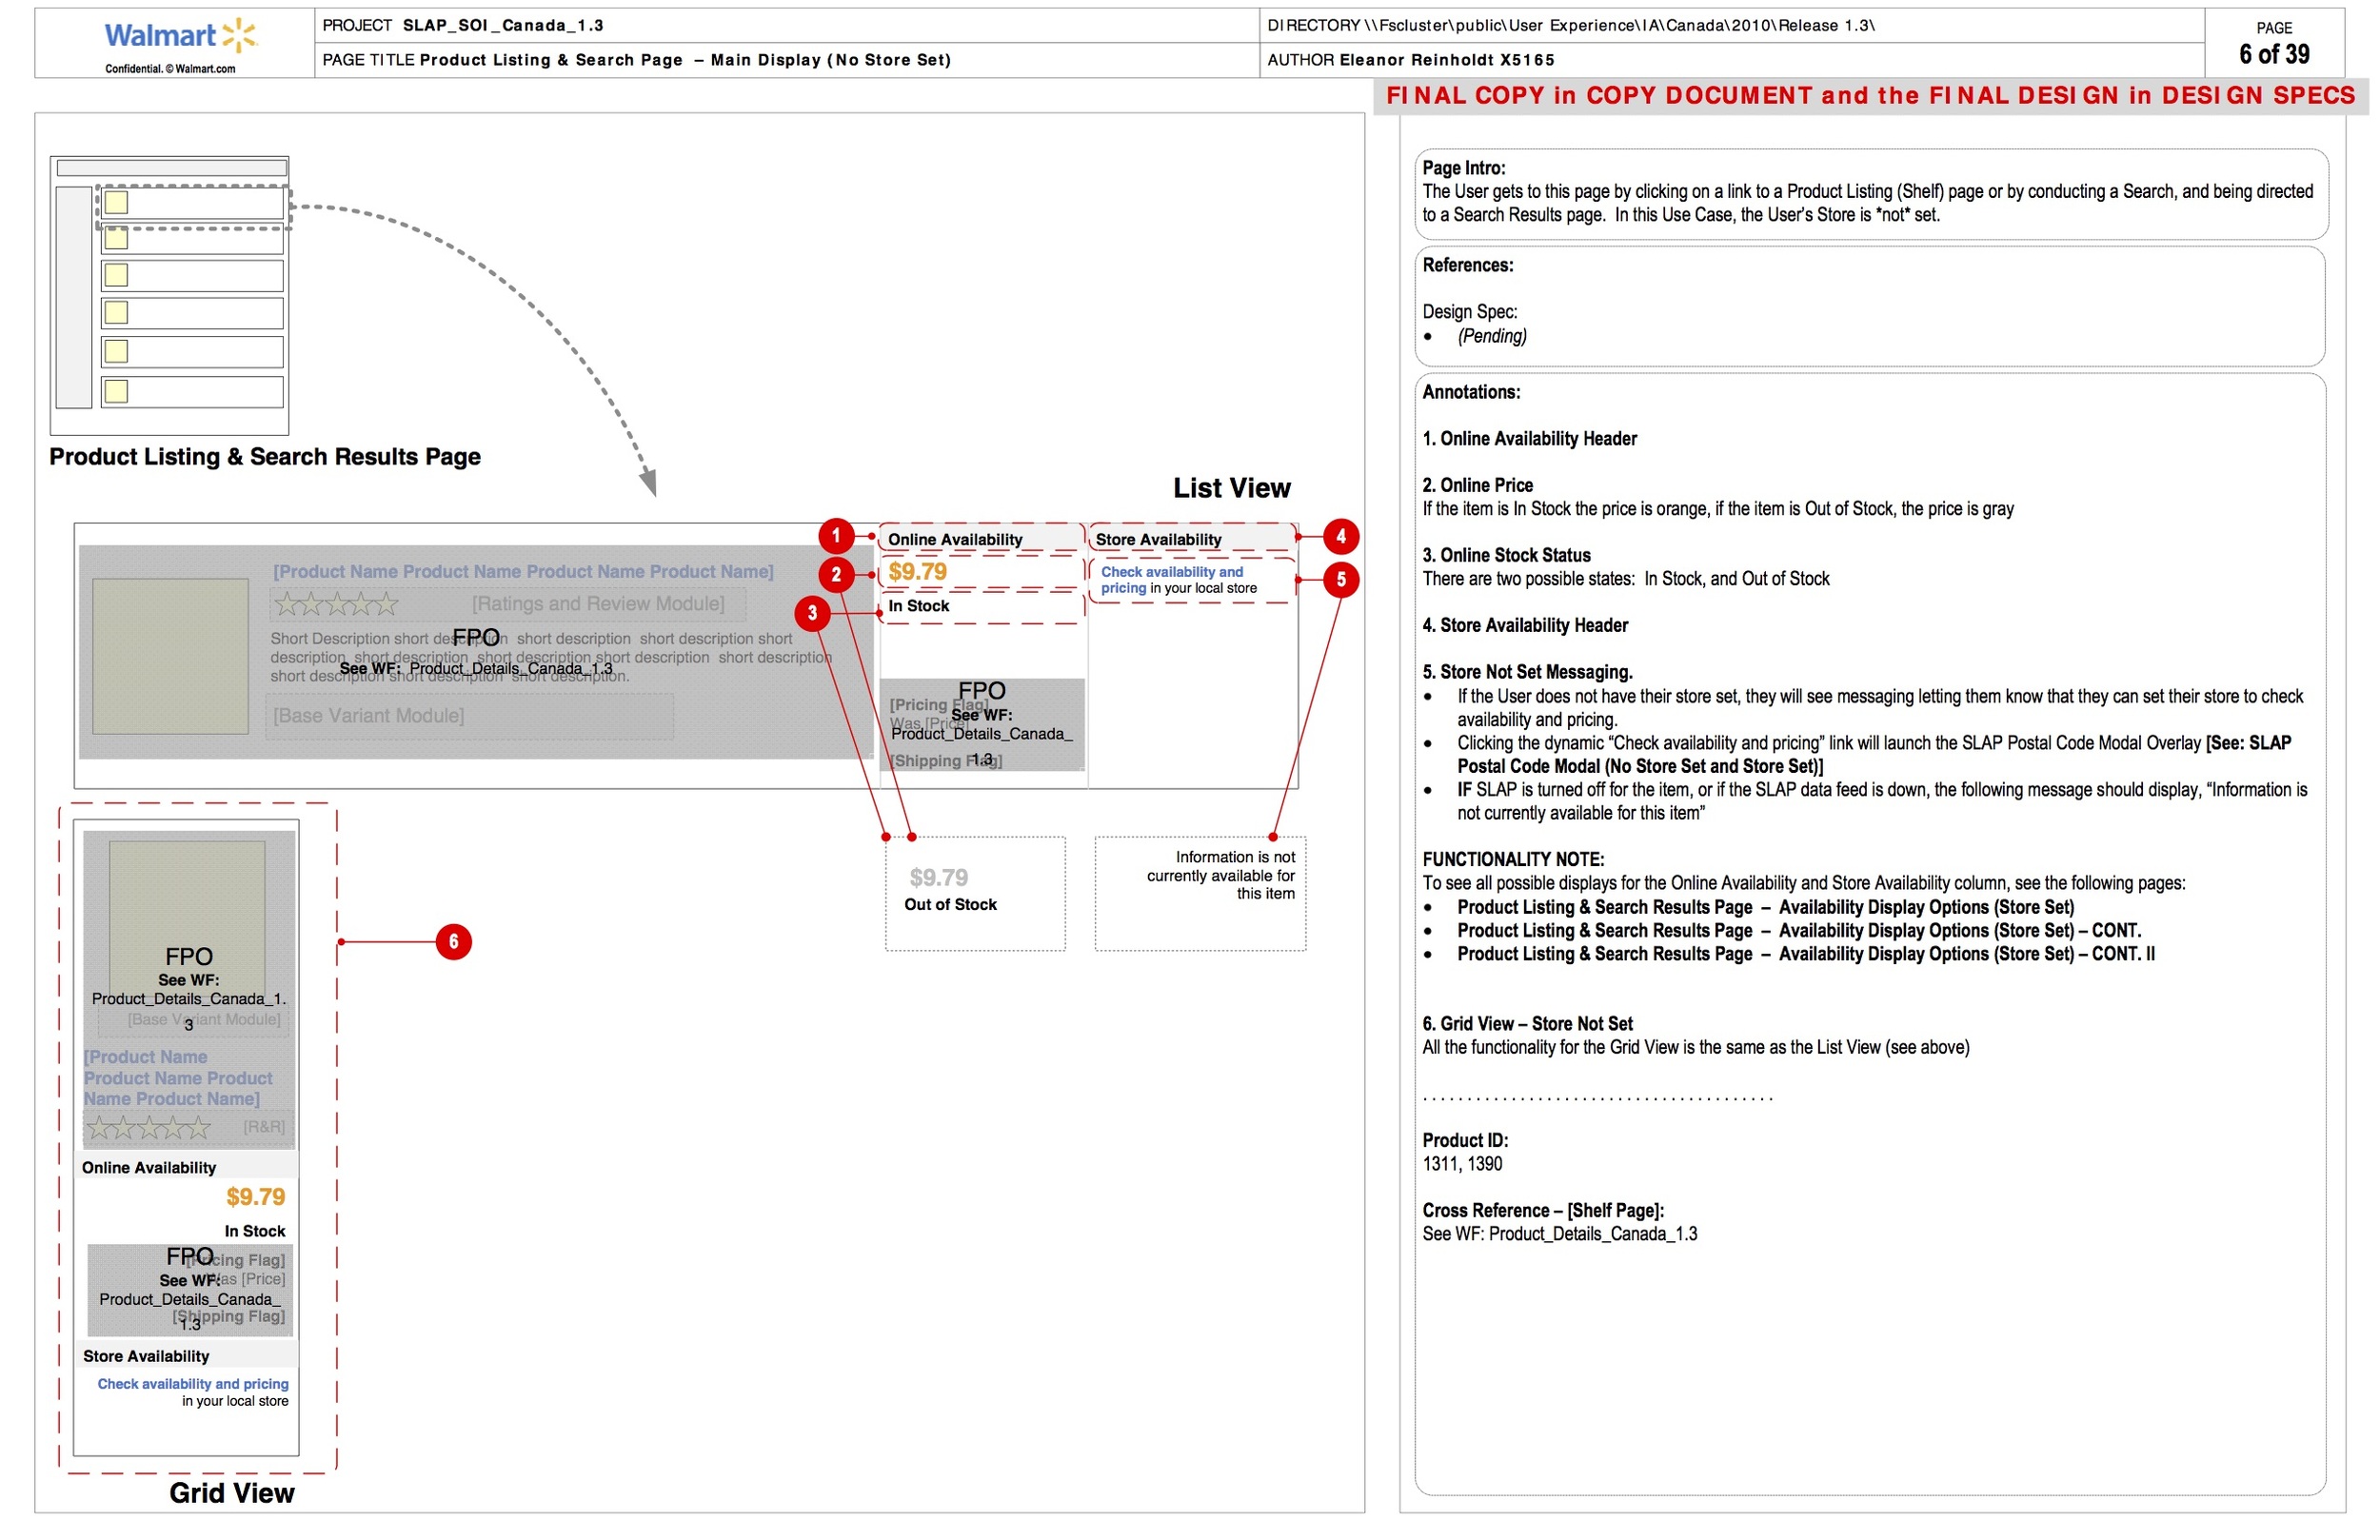Image resolution: width=2380 pixels, height=1540 pixels.
Task: Click the 'Out of Stock' status text
Action: point(950,905)
